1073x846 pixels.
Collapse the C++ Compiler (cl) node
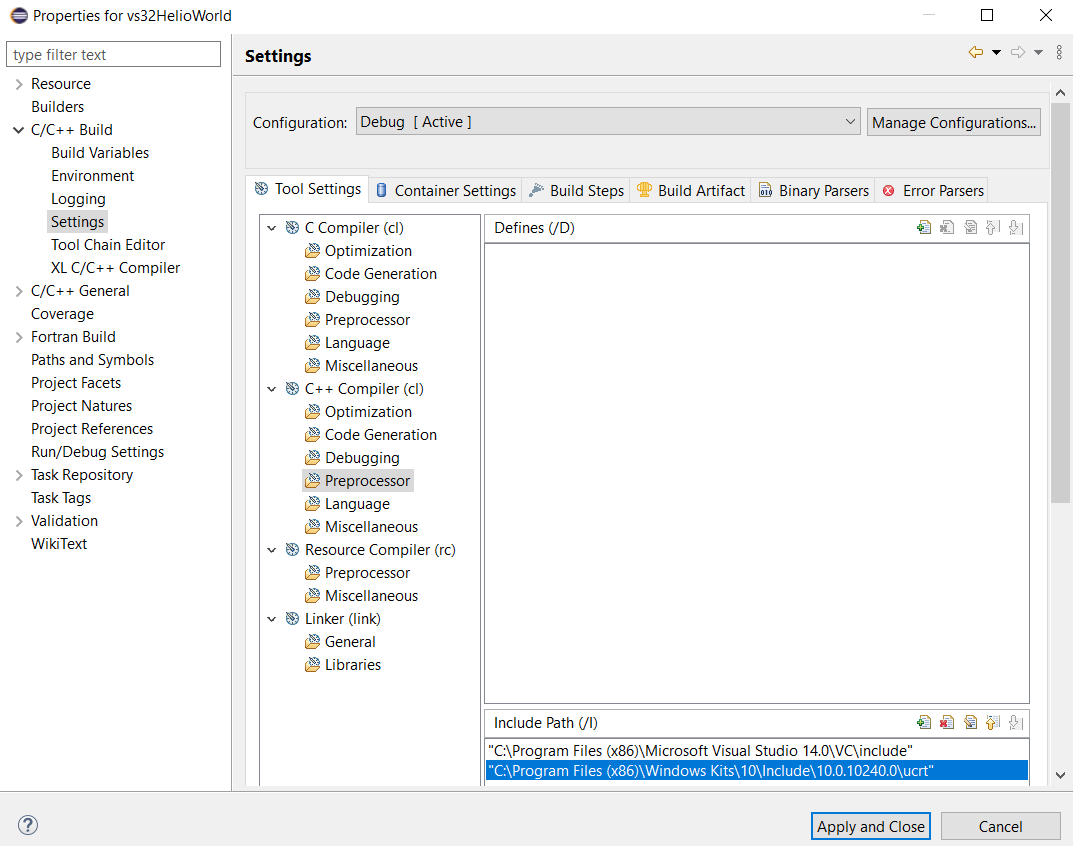click(272, 389)
